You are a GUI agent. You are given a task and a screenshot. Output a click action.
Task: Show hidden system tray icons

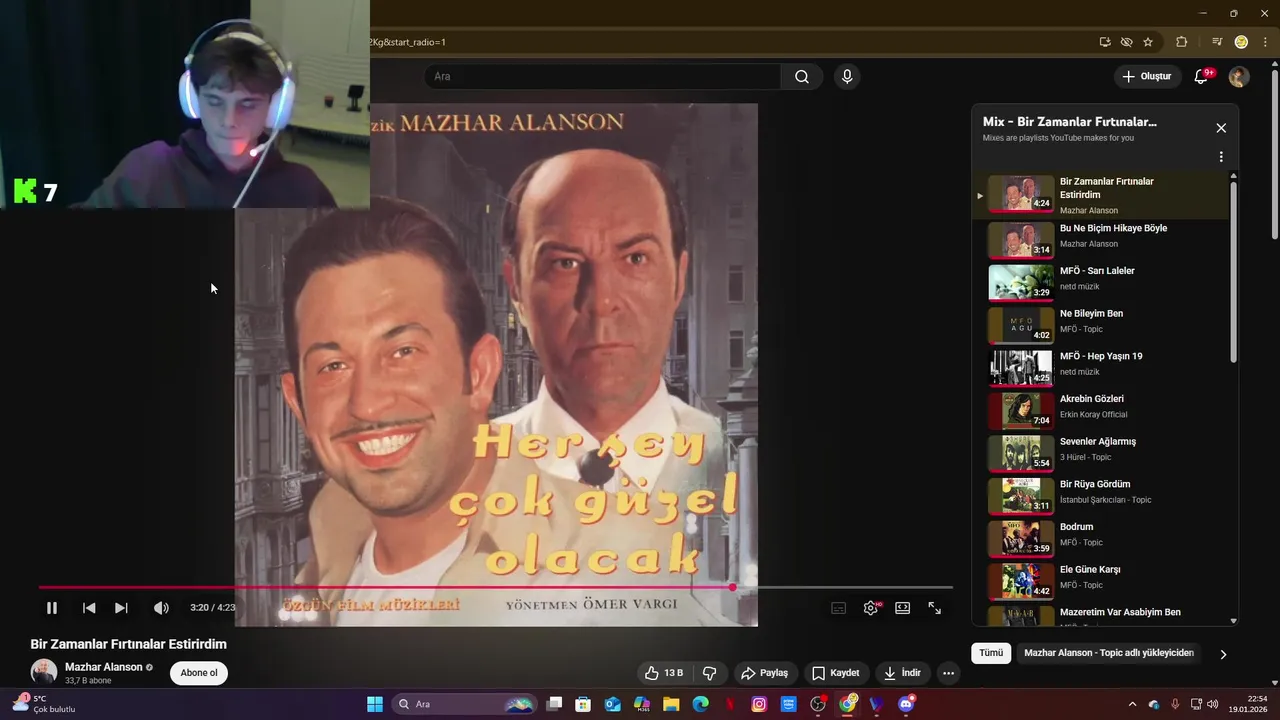point(1132,704)
